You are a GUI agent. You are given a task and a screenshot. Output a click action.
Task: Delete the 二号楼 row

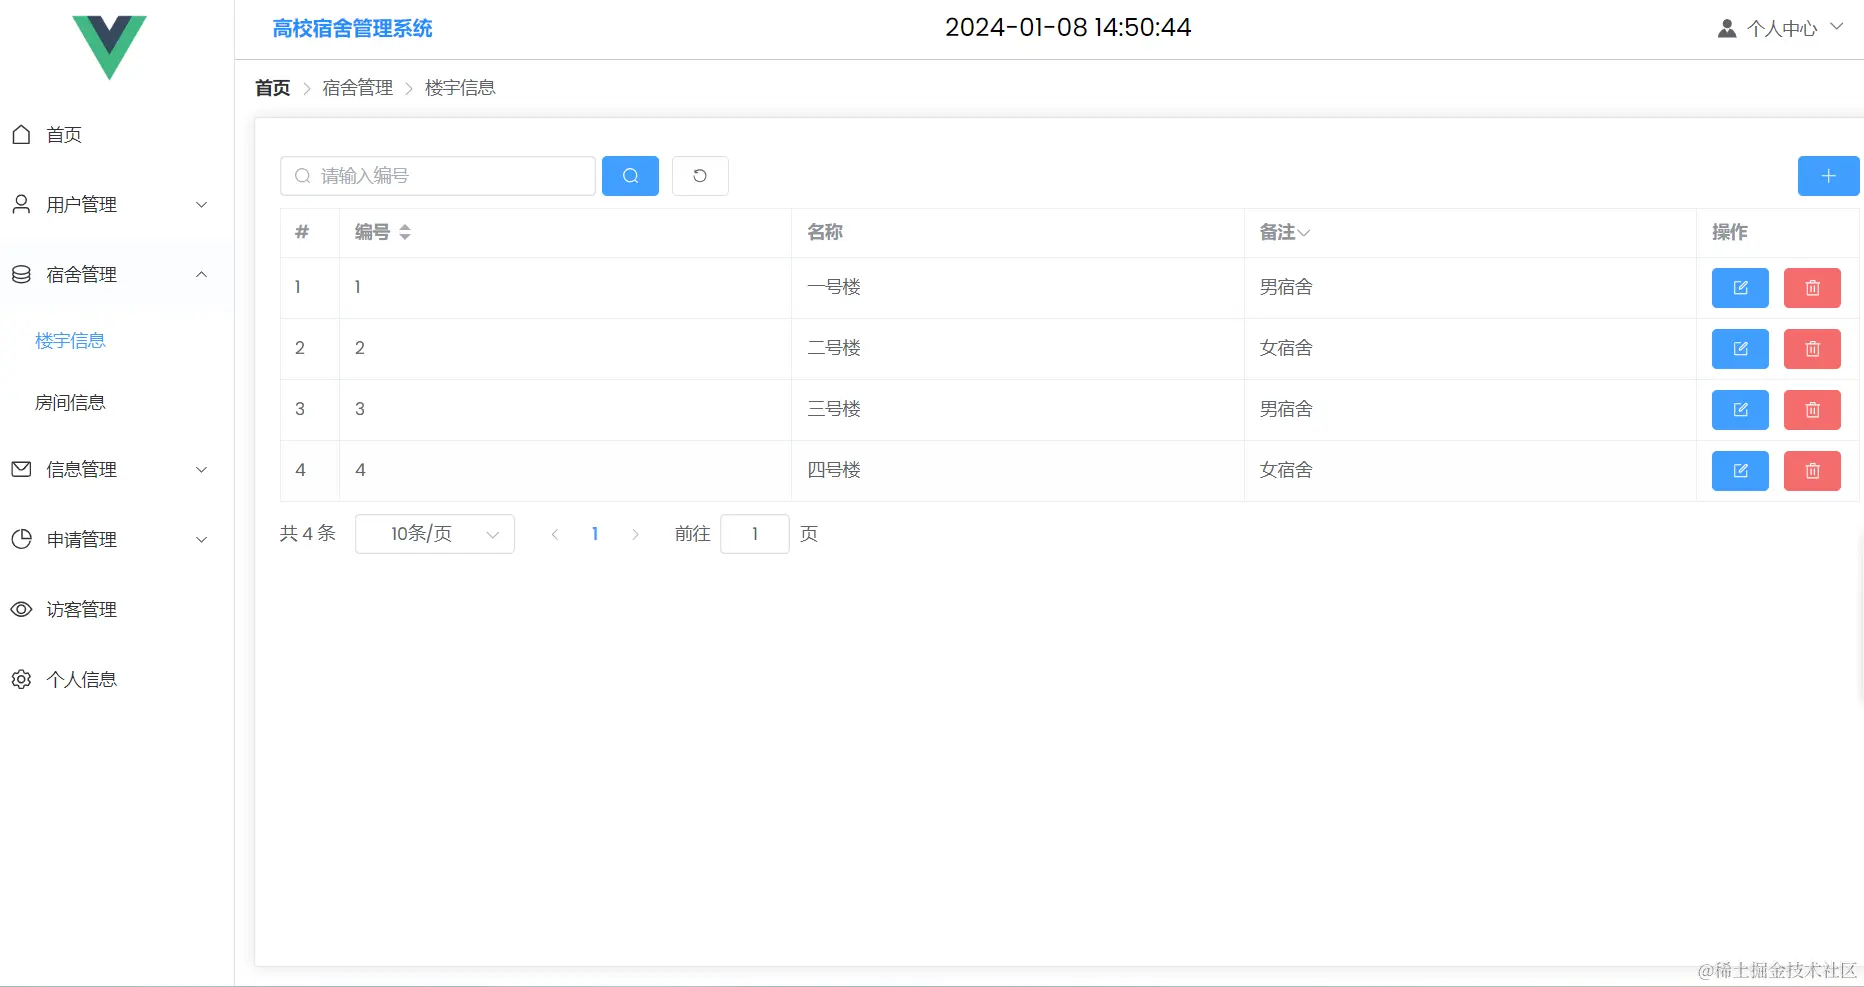point(1812,349)
